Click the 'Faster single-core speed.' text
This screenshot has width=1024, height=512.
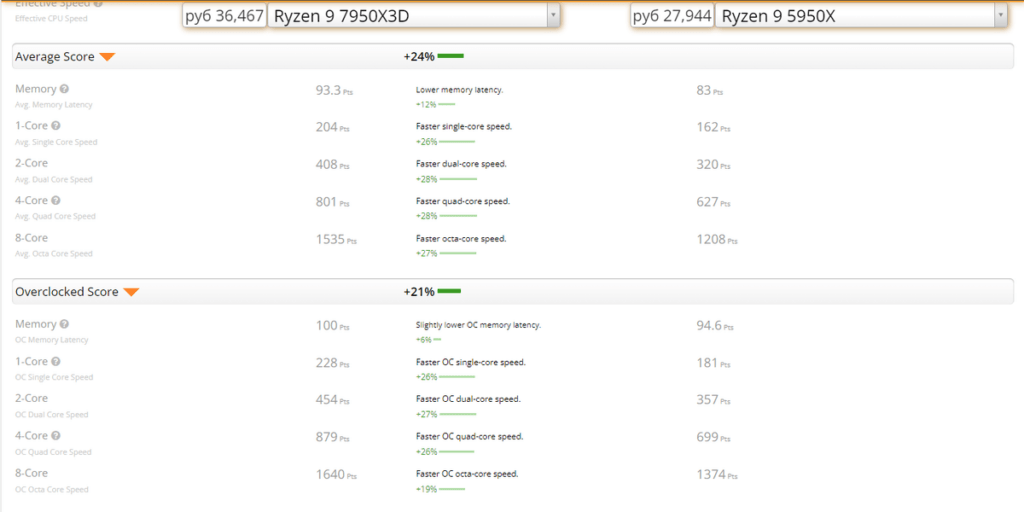point(464,127)
